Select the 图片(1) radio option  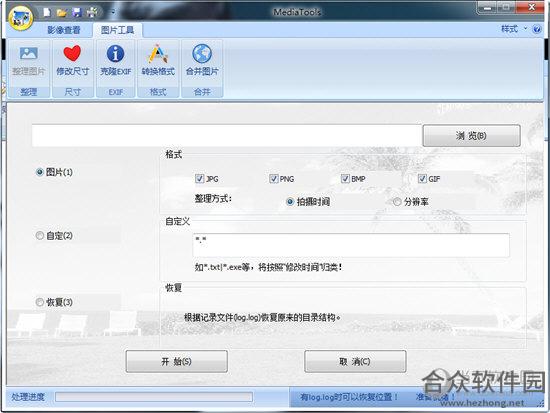coord(54,172)
